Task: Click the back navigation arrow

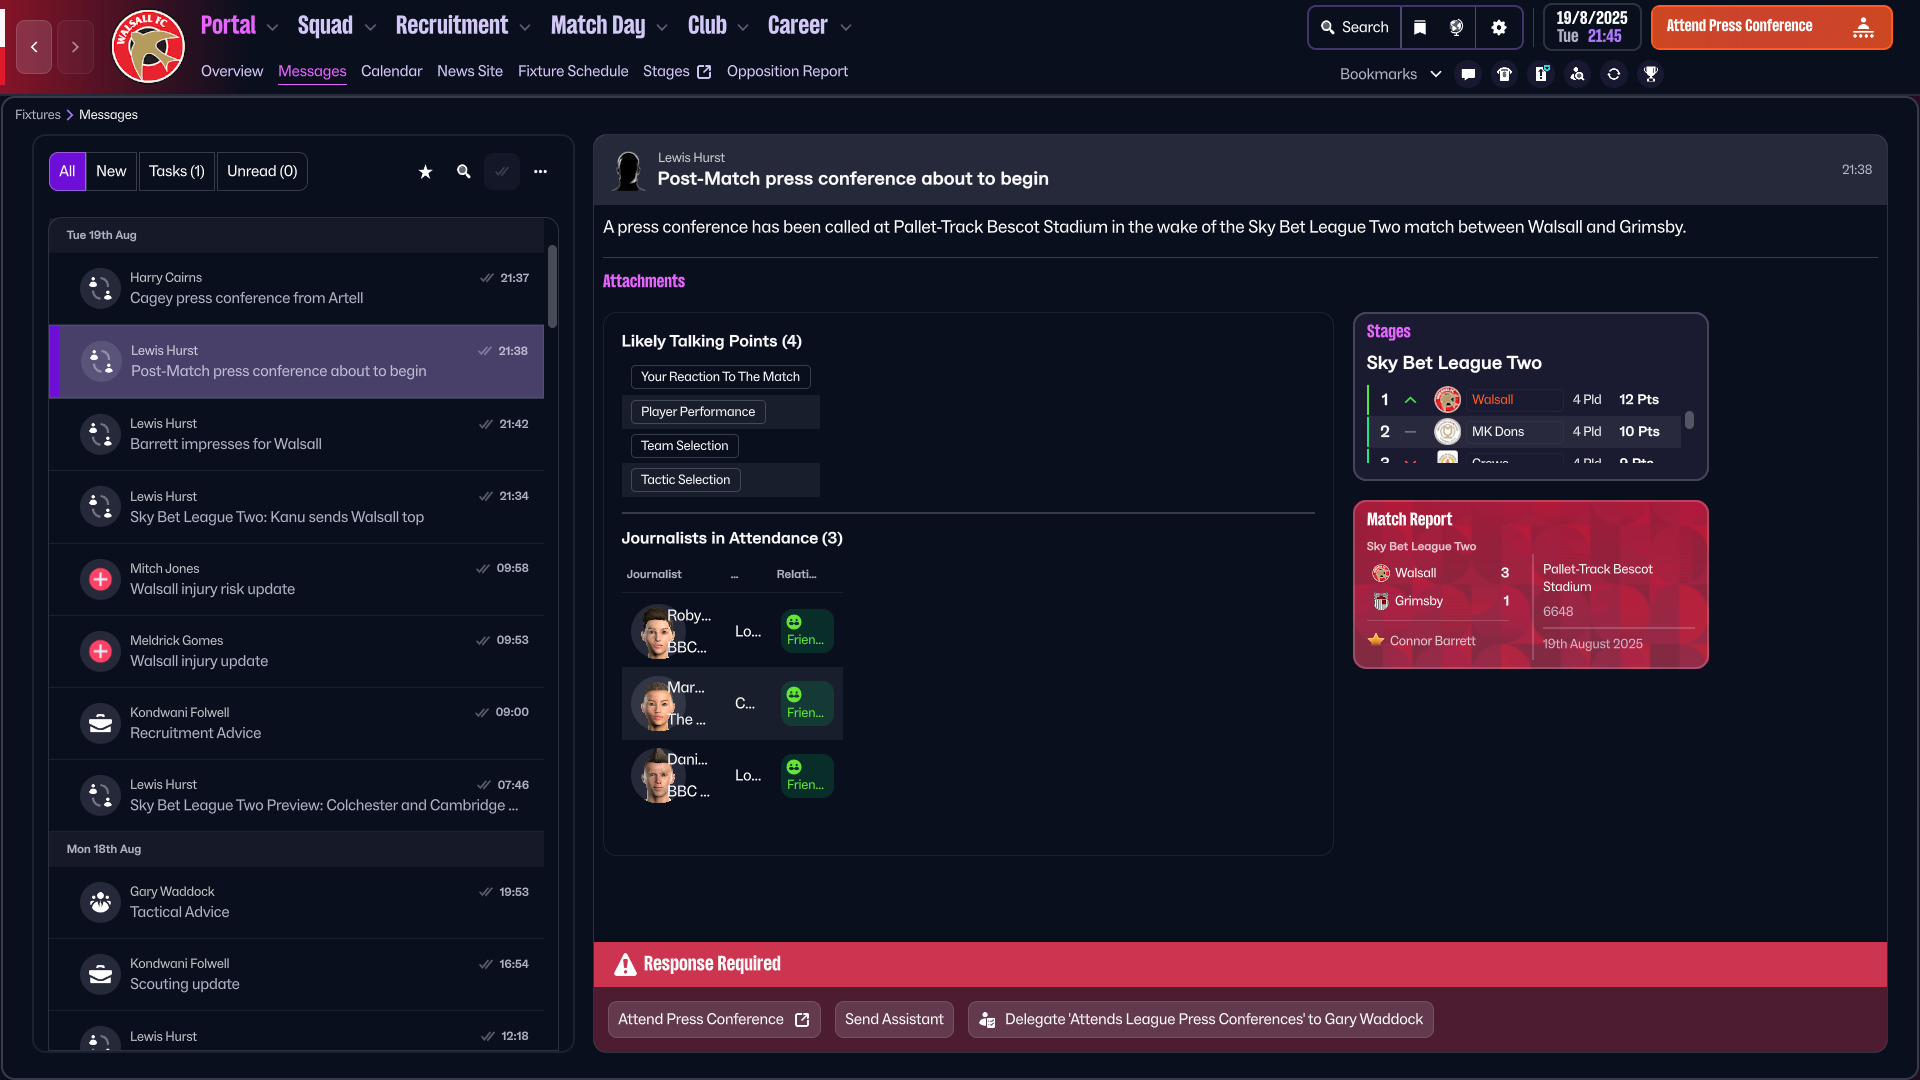Action: coord(34,47)
